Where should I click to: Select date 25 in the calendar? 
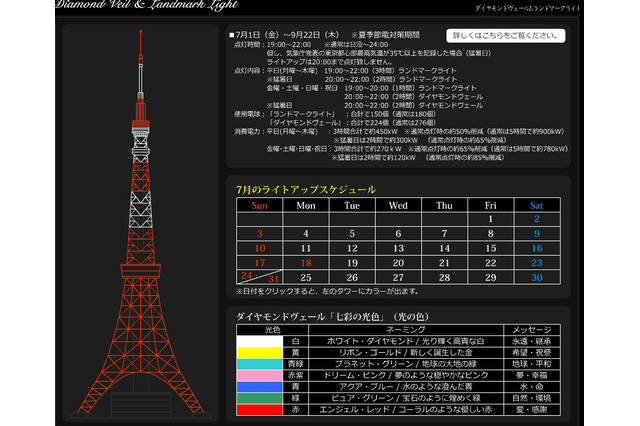click(x=306, y=278)
